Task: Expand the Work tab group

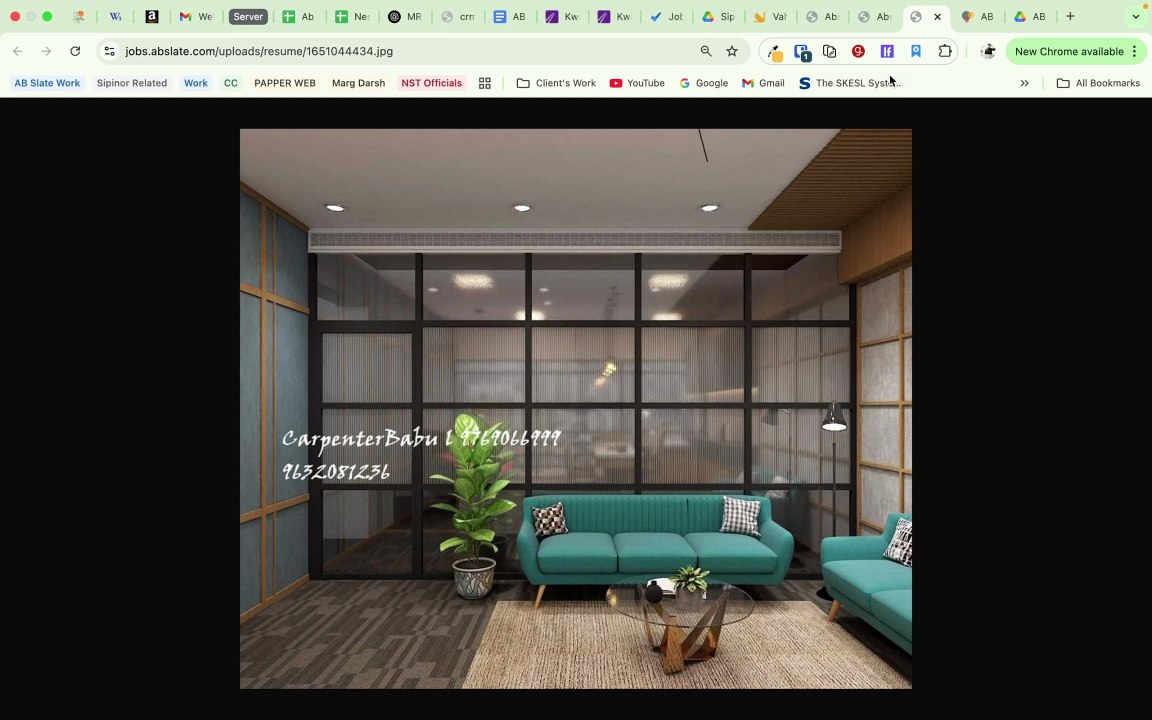Action: click(195, 83)
